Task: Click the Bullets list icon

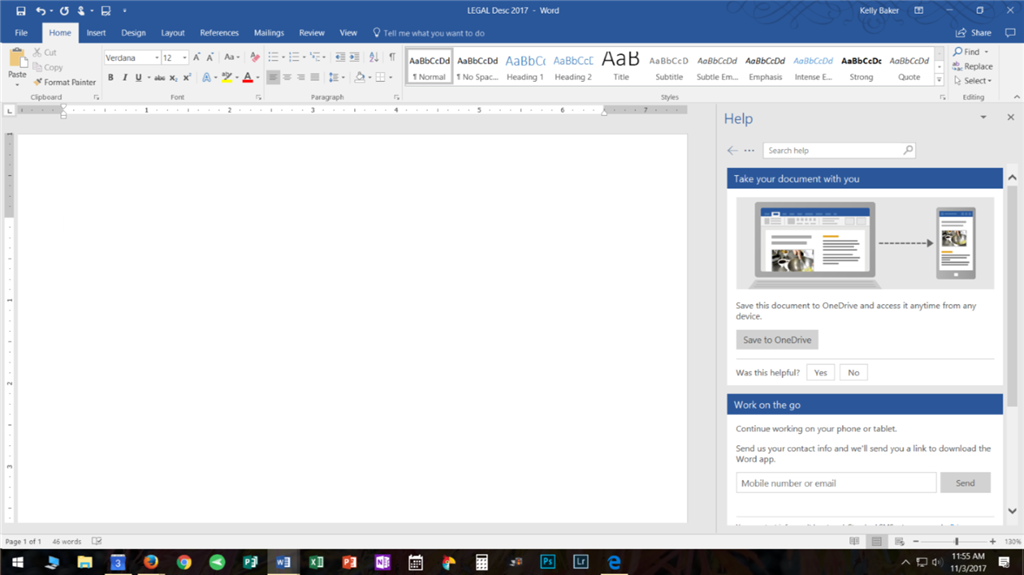Action: pos(273,58)
